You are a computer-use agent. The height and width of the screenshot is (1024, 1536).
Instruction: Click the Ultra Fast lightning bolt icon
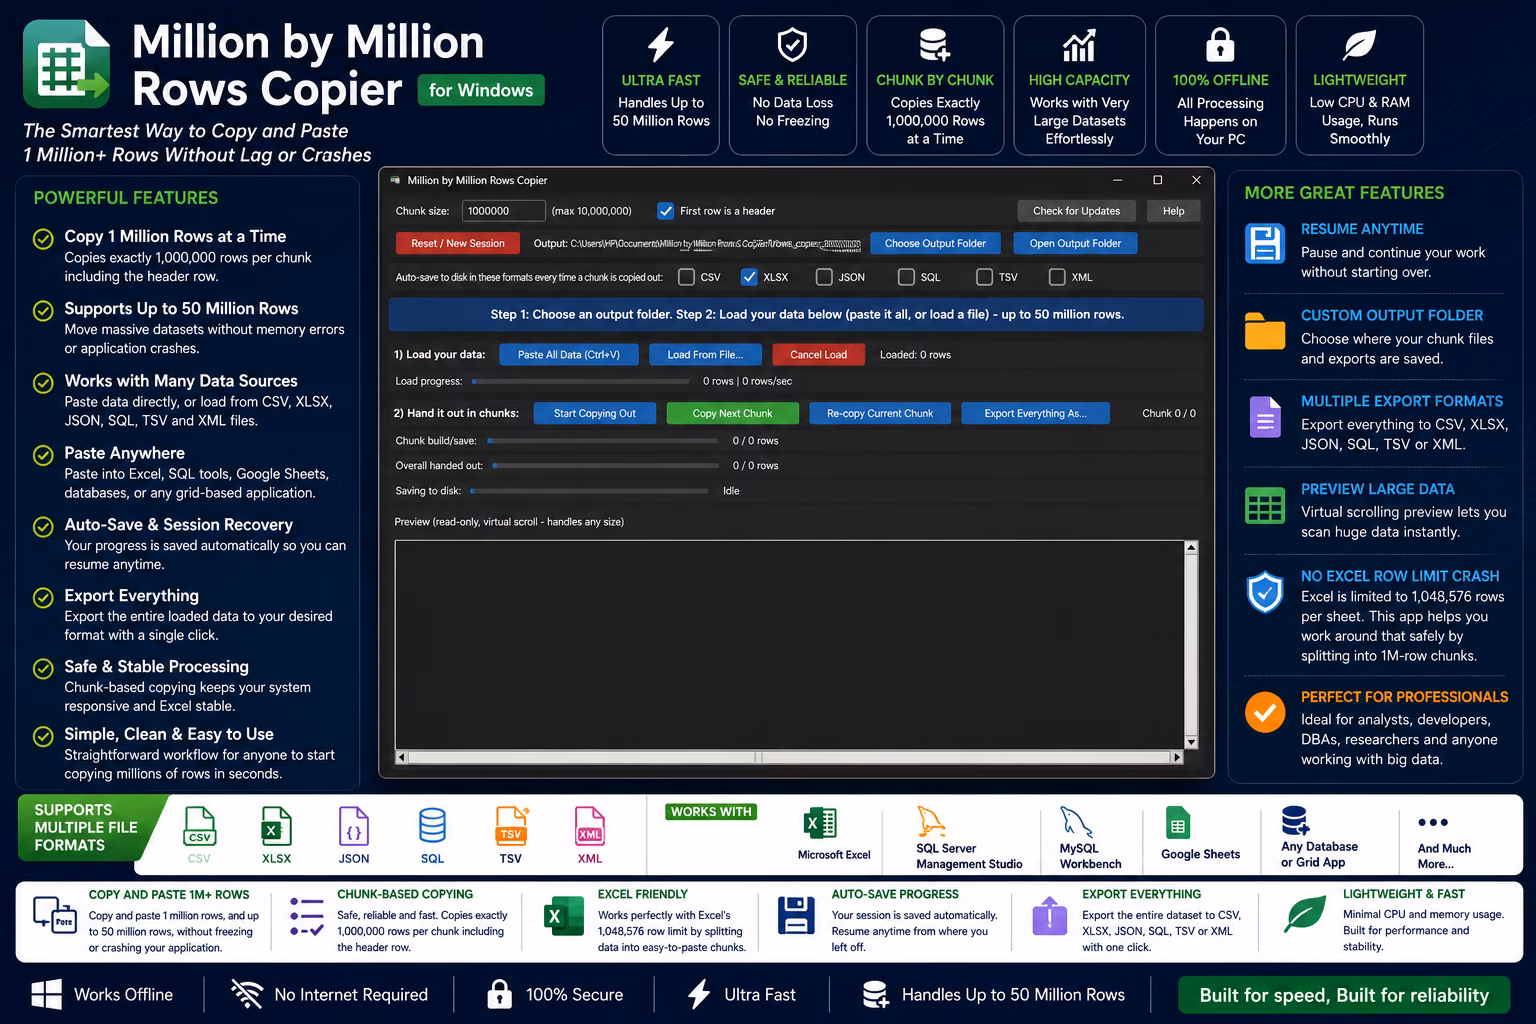click(x=661, y=45)
